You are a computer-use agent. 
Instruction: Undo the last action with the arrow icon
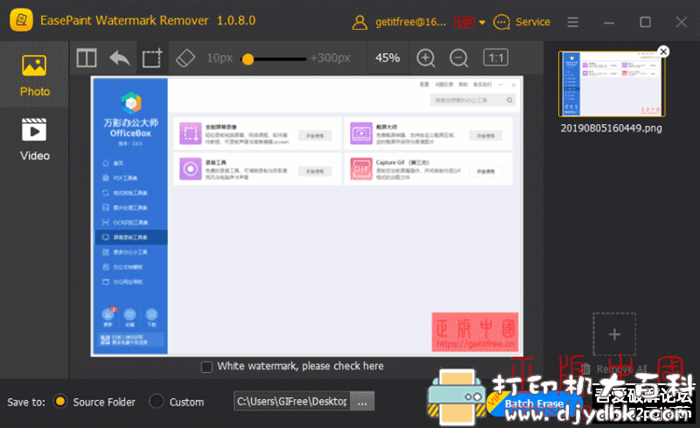tap(120, 58)
